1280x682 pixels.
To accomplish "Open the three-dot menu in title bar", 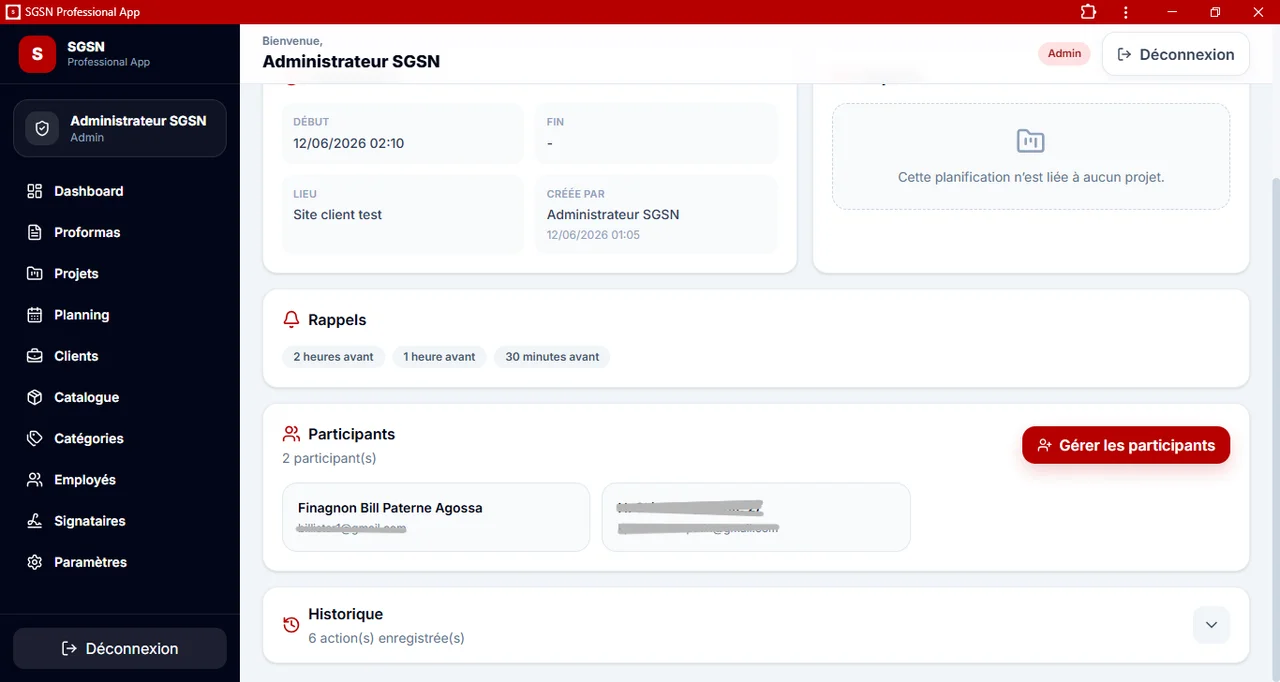I will (1126, 12).
